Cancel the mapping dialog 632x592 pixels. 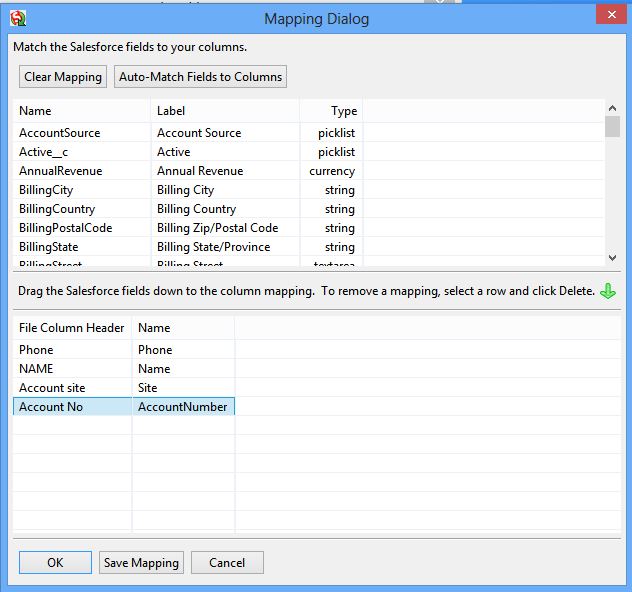coord(227,563)
